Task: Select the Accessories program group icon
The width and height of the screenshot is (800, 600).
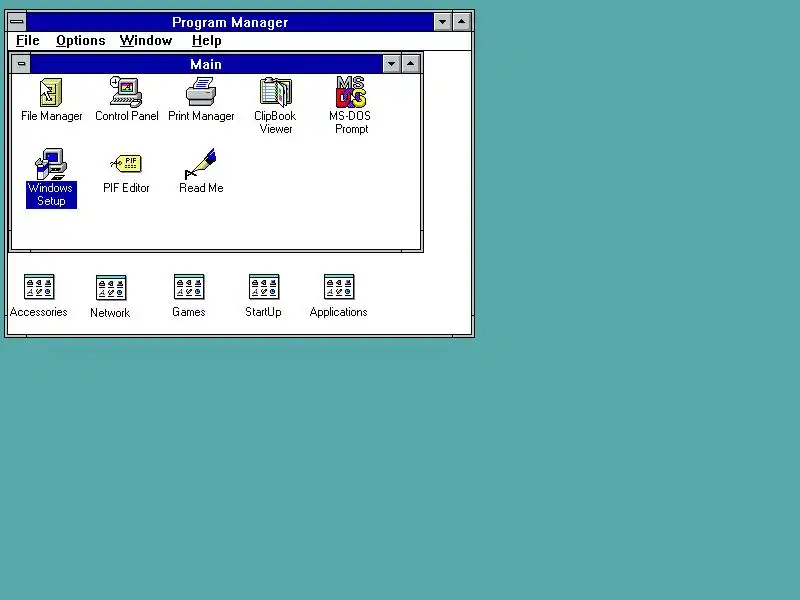Action: tap(39, 287)
